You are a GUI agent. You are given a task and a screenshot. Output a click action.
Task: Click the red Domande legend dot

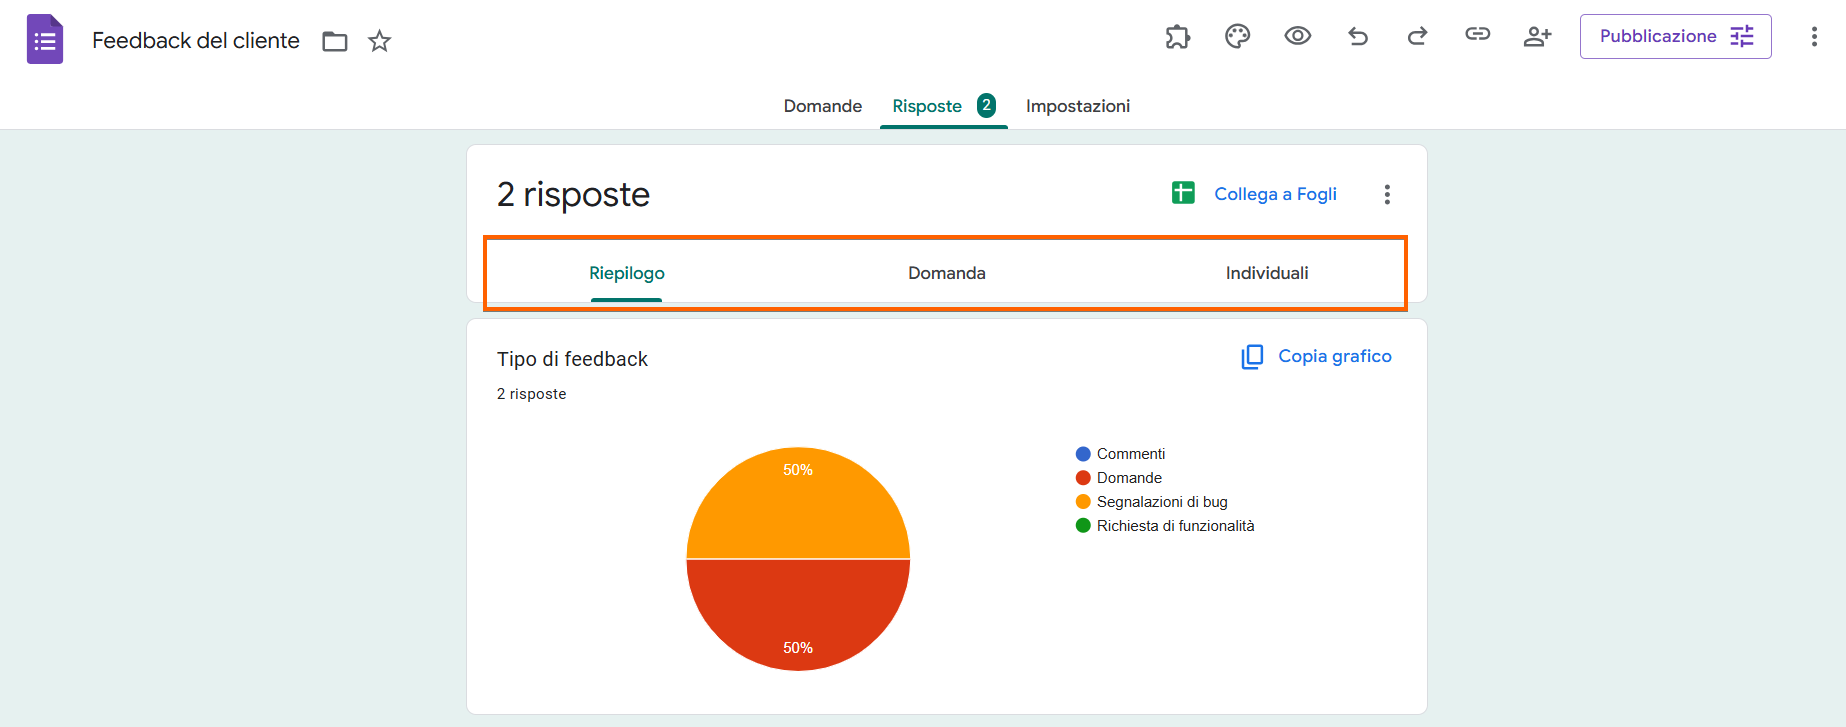1083,478
